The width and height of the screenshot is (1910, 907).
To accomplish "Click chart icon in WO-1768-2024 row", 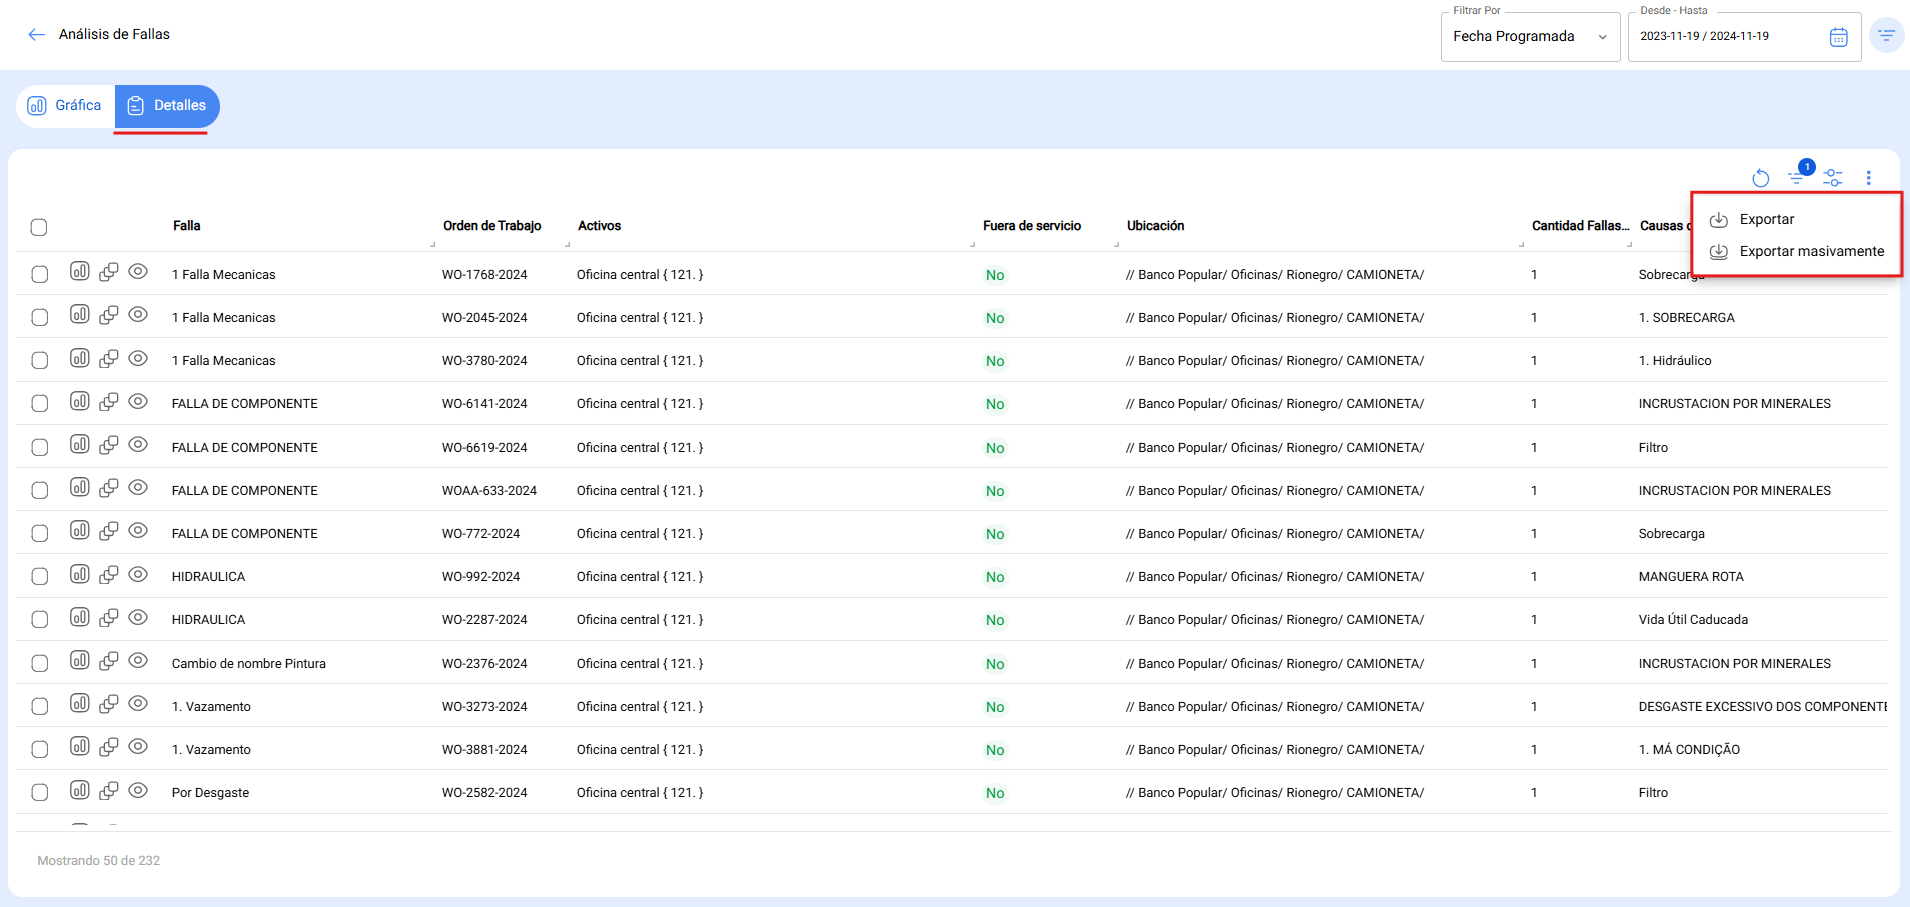I will tap(80, 272).
